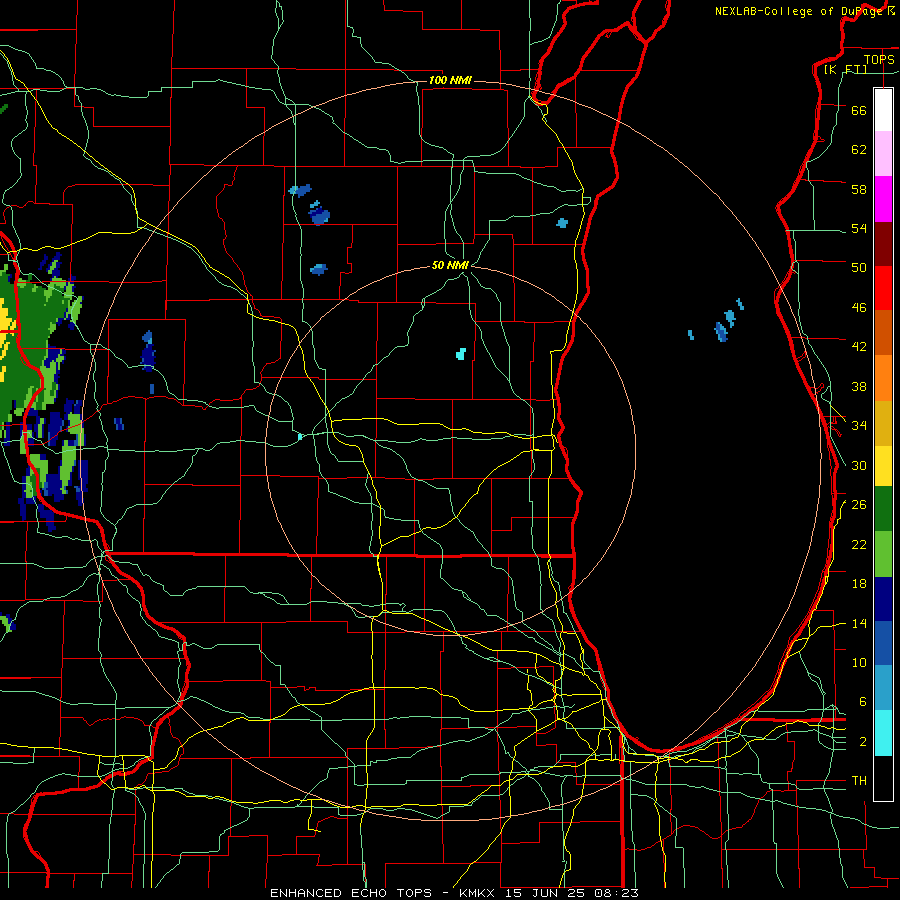The height and width of the screenshot is (900, 900).
Task: Select the cyan legend swatch above TH
Action: pos(883,733)
